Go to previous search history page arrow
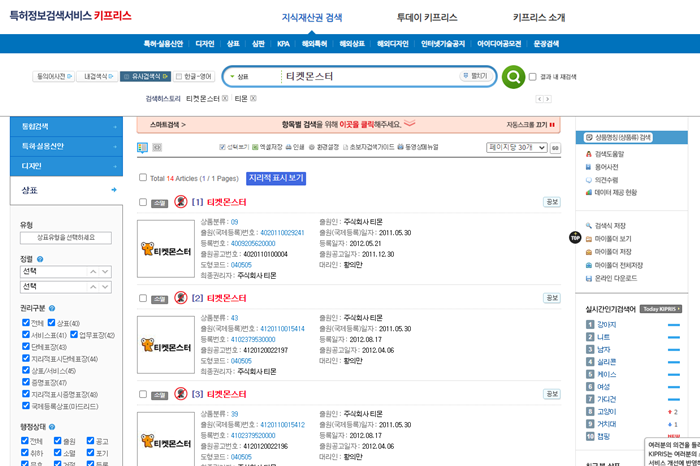Viewport: 700px width, 466px height. [x=540, y=99]
